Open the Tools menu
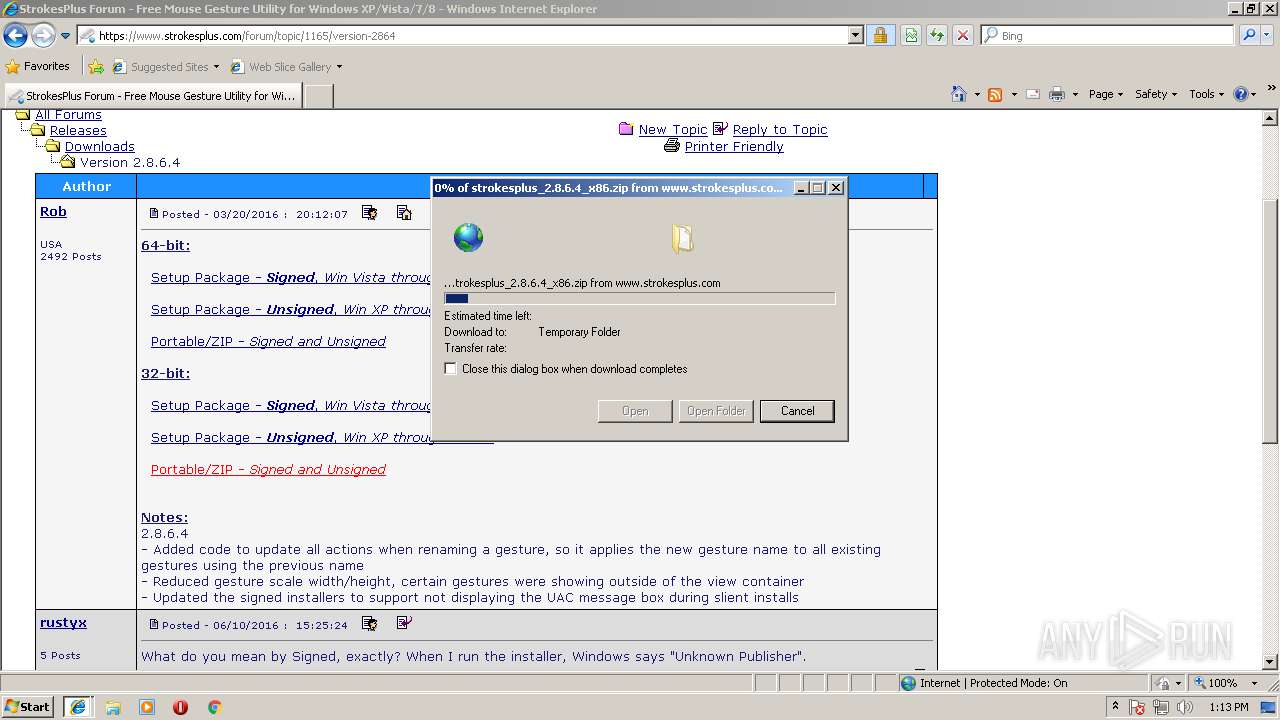The width and height of the screenshot is (1280, 720). point(1207,94)
